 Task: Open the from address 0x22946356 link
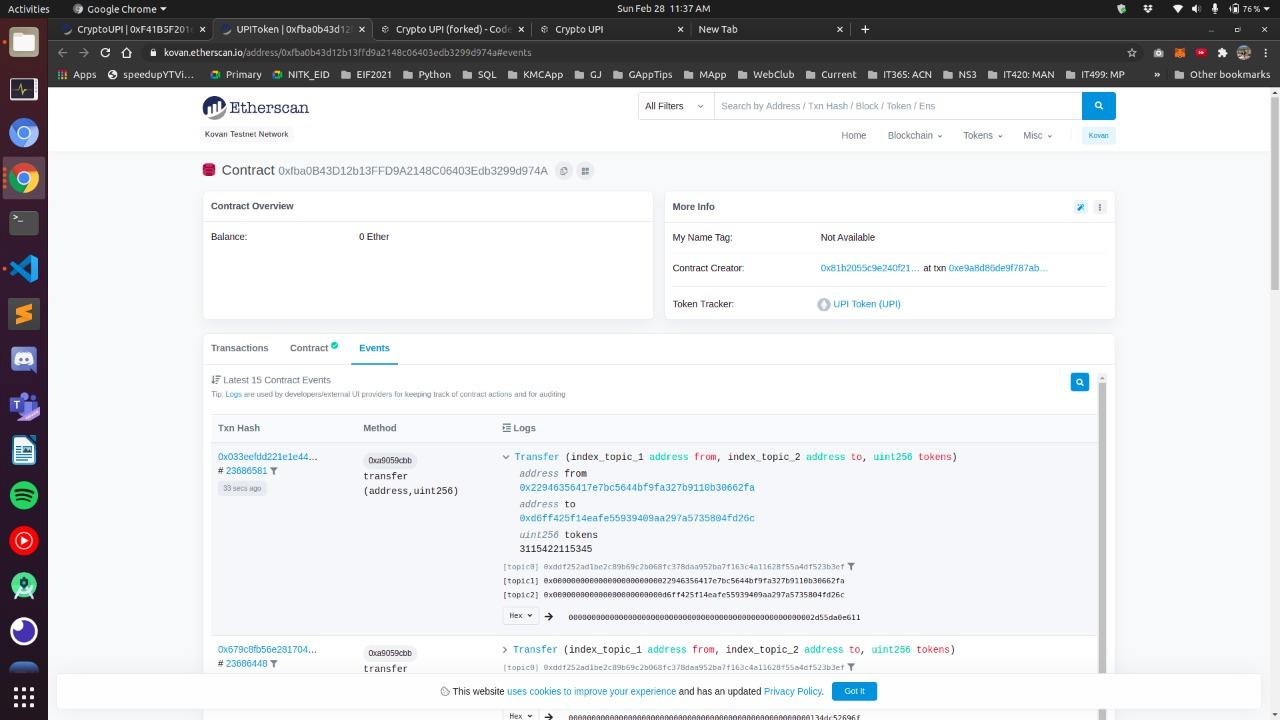click(637, 488)
